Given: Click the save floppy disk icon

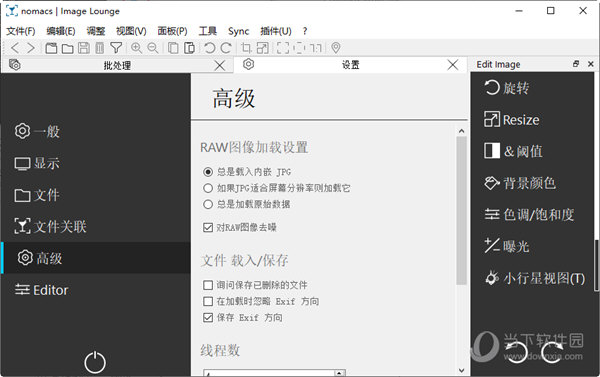Looking at the screenshot, I should (84, 48).
